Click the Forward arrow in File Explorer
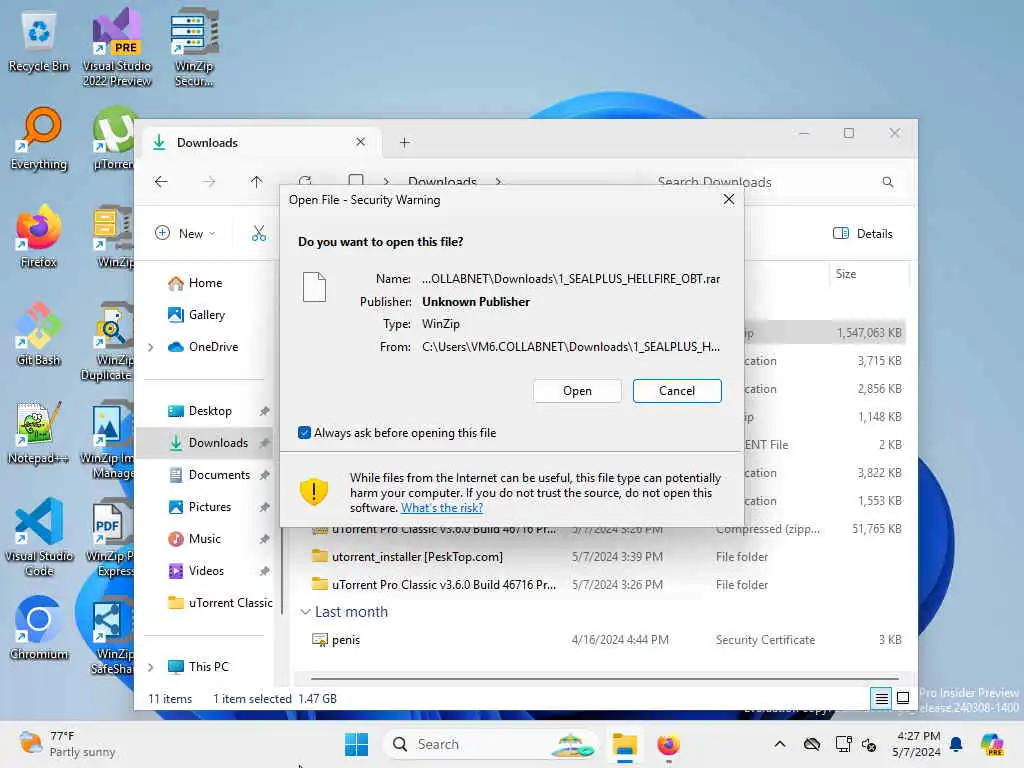 click(208, 182)
